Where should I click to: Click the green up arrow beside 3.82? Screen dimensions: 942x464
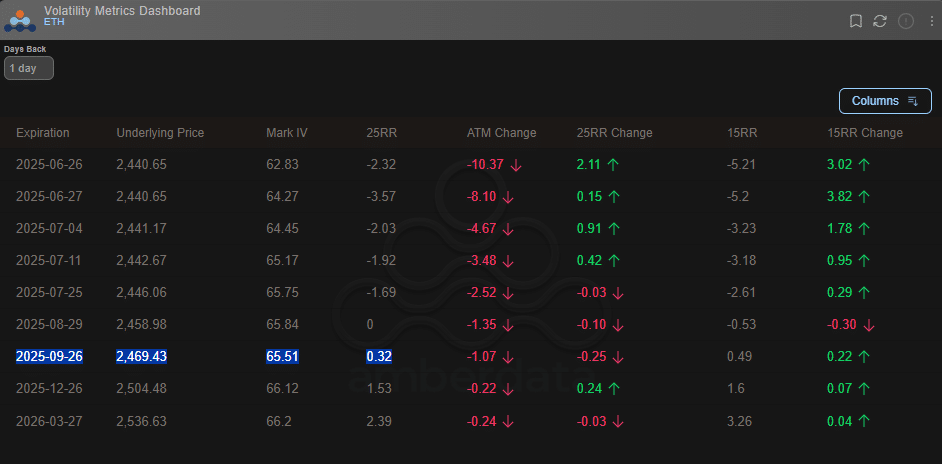pos(864,197)
